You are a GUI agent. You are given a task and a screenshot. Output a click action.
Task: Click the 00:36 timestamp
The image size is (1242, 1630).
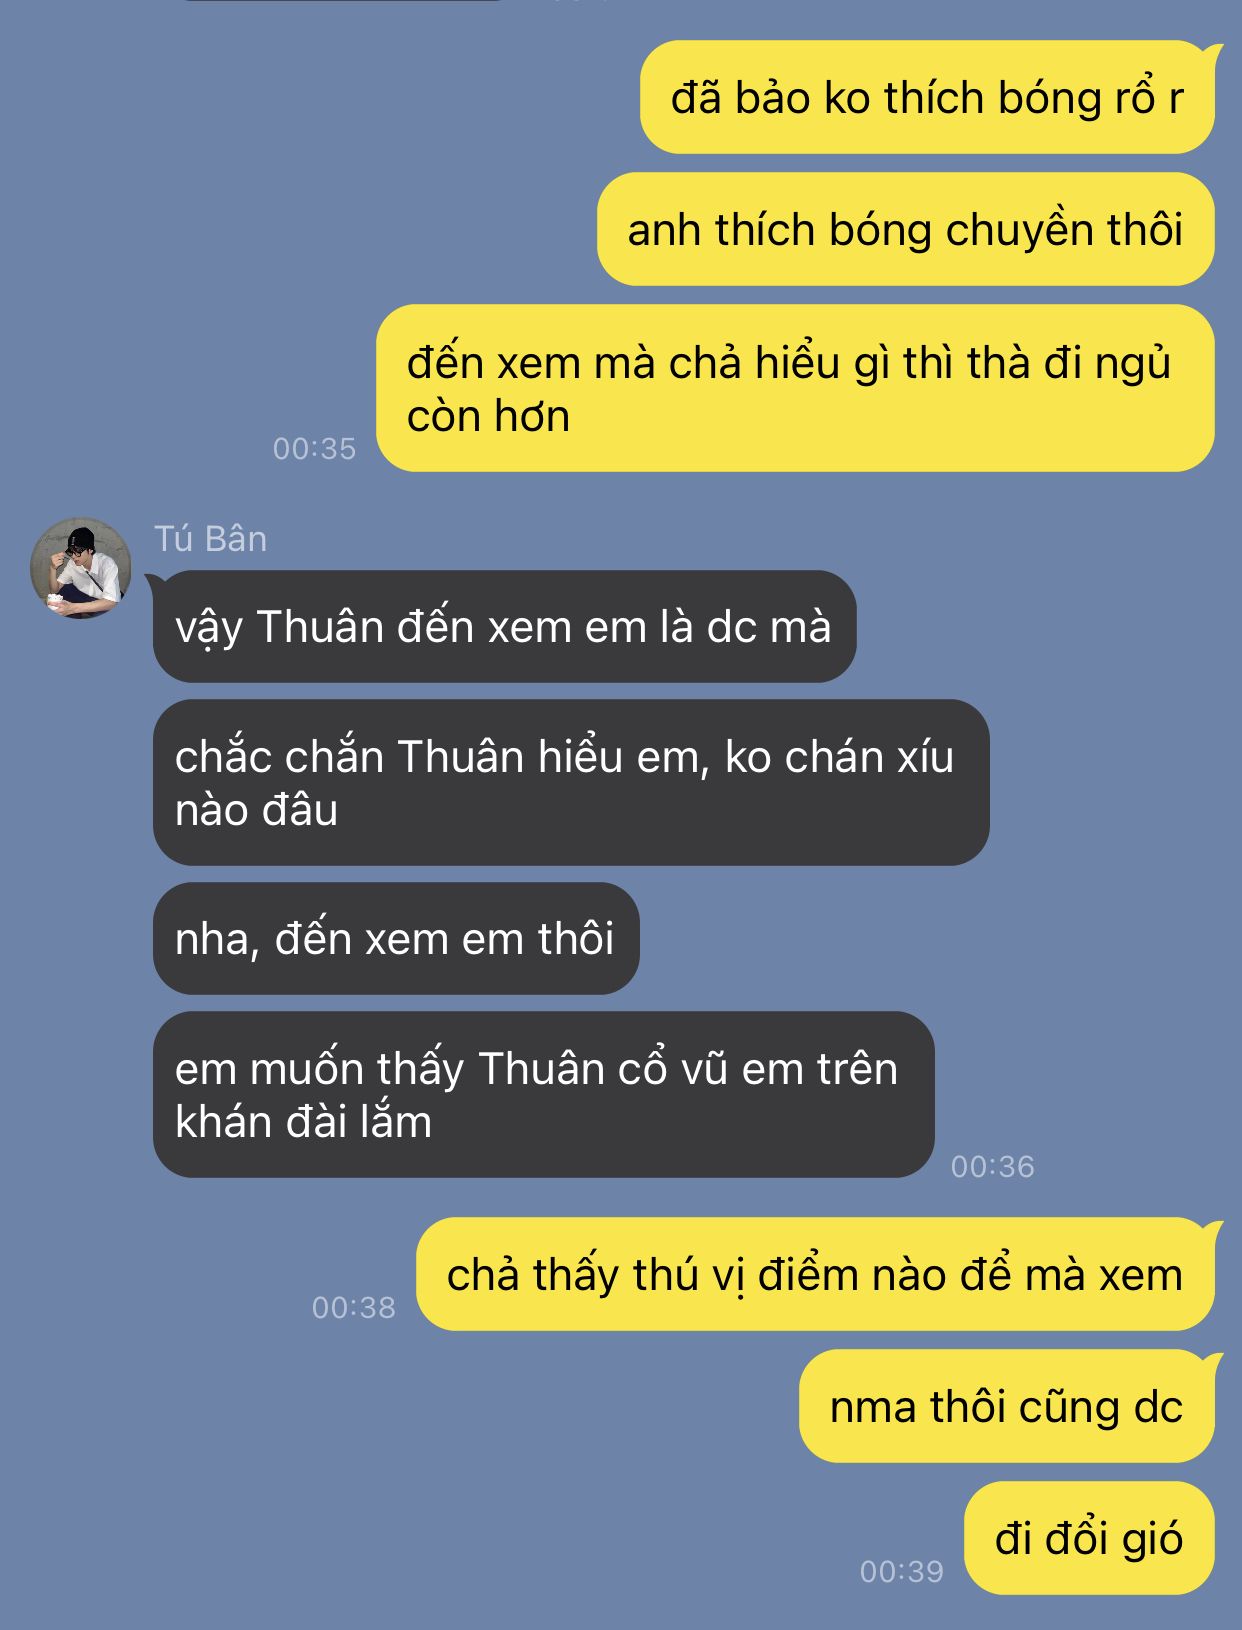click(x=993, y=1166)
